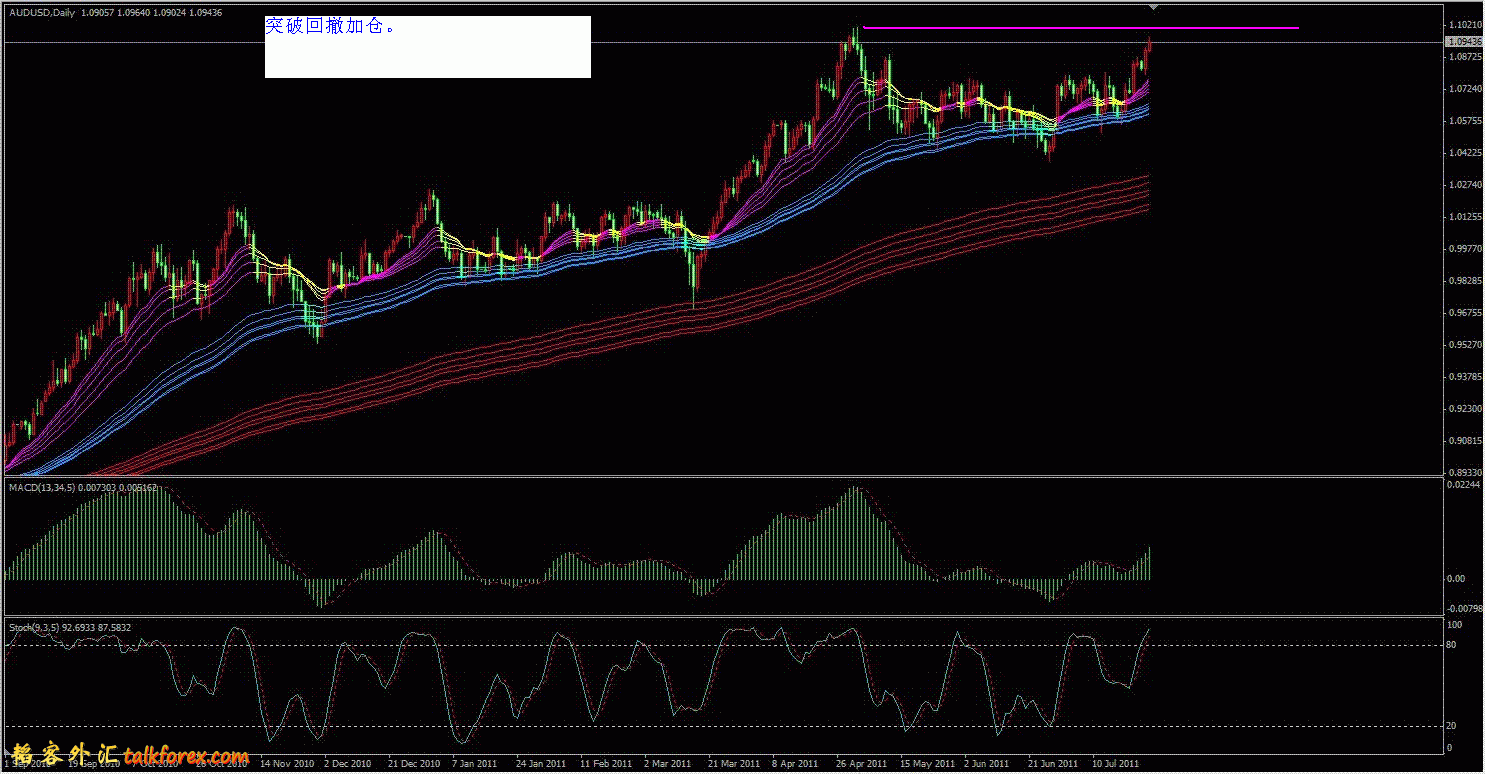The image size is (1485, 774).
Task: Click date label 2 Jun 2011
Action: (986, 763)
